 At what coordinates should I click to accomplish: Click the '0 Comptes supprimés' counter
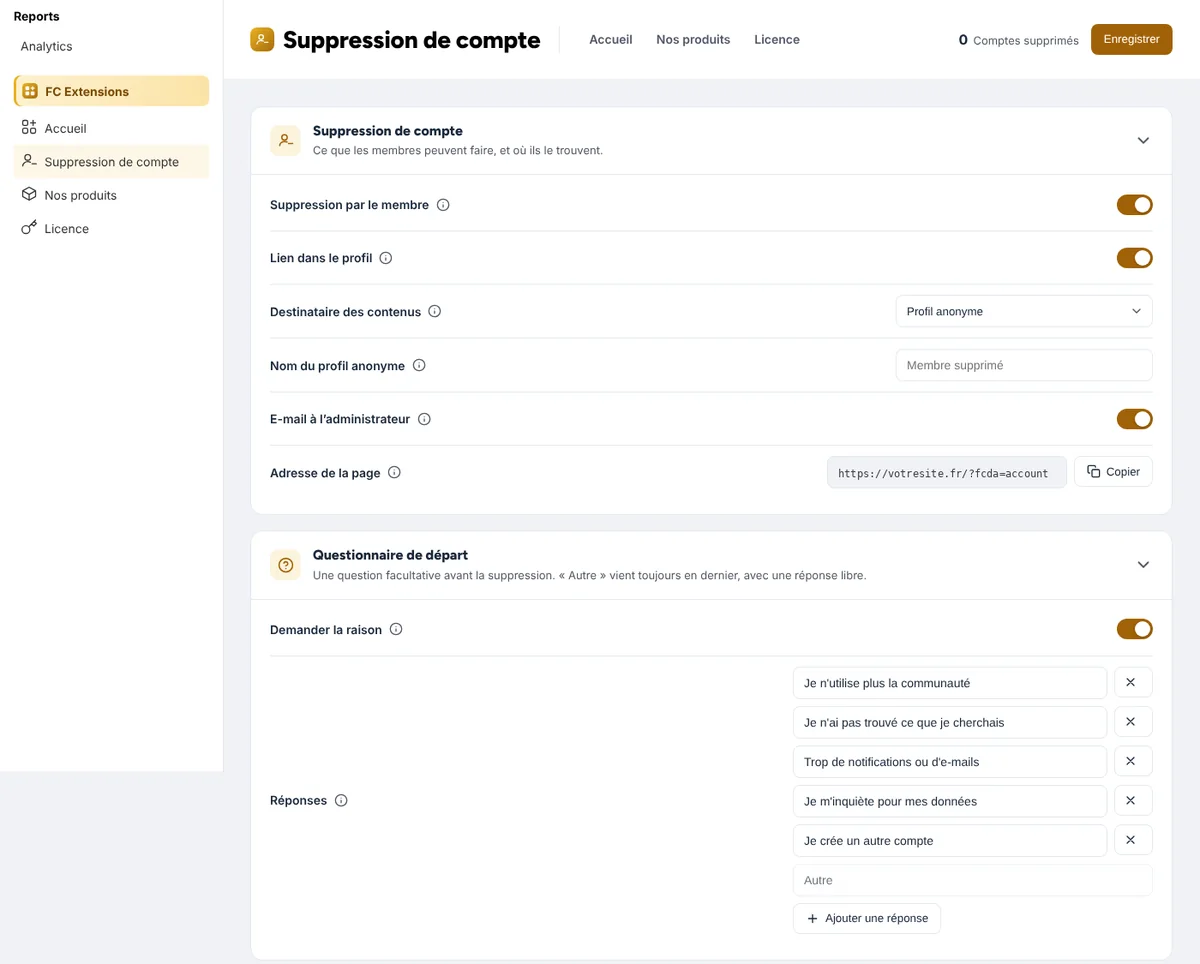pyautogui.click(x=1018, y=40)
